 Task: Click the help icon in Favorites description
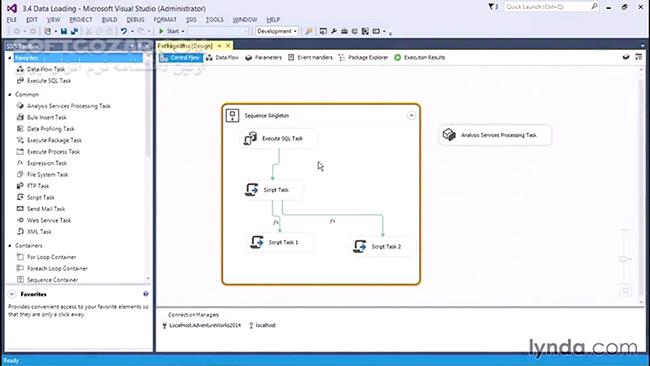146,294
